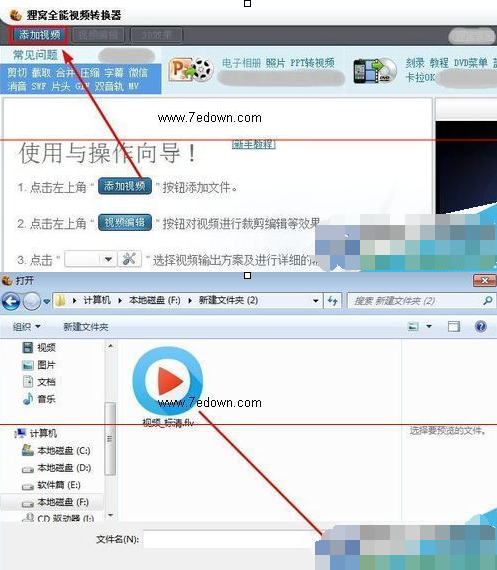Open the 组织 dropdown menu
This screenshot has height=570, width=497.
[x=26, y=326]
